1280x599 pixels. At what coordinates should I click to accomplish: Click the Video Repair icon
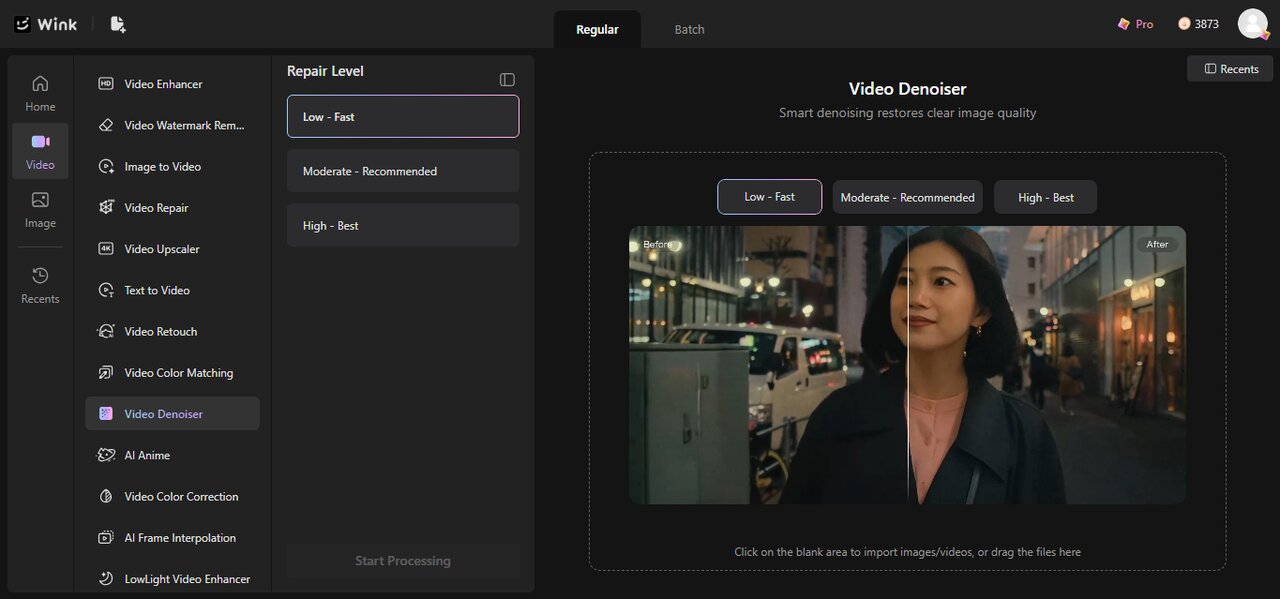[106, 207]
